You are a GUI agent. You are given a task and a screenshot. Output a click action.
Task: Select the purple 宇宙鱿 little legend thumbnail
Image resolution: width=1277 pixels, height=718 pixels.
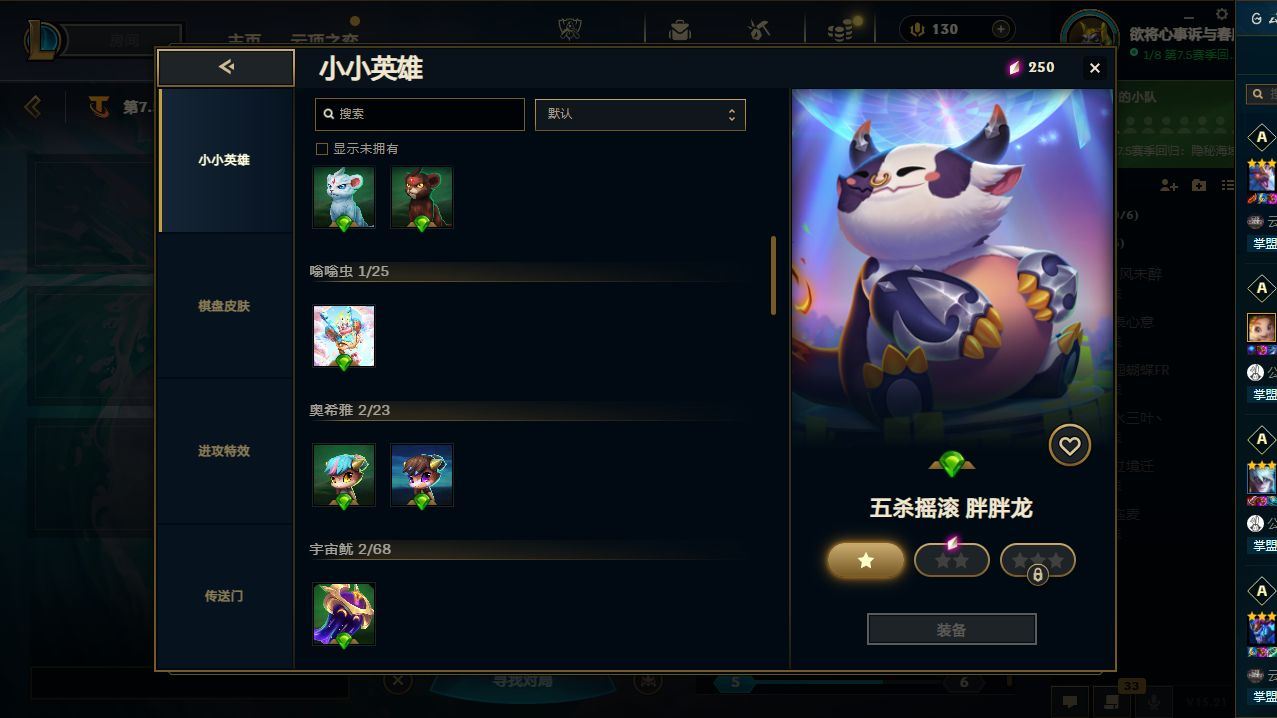[343, 614]
